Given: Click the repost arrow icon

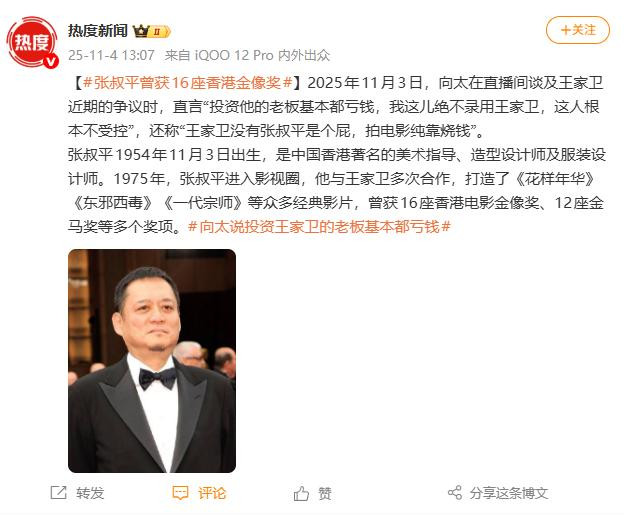Looking at the screenshot, I should pos(58,493).
